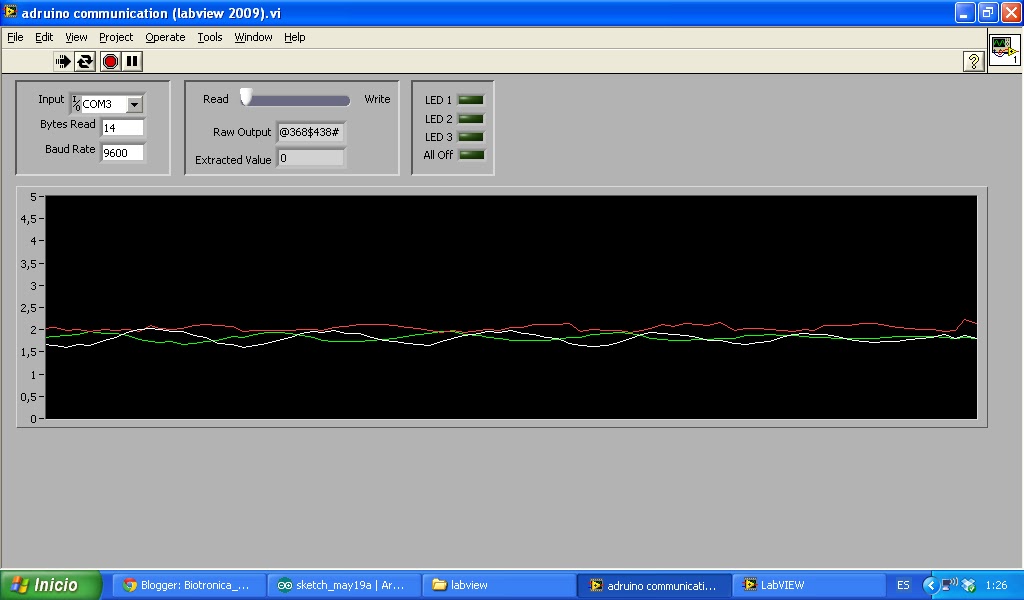Click the Extracted Value field
The width and height of the screenshot is (1024, 600).
coord(311,158)
